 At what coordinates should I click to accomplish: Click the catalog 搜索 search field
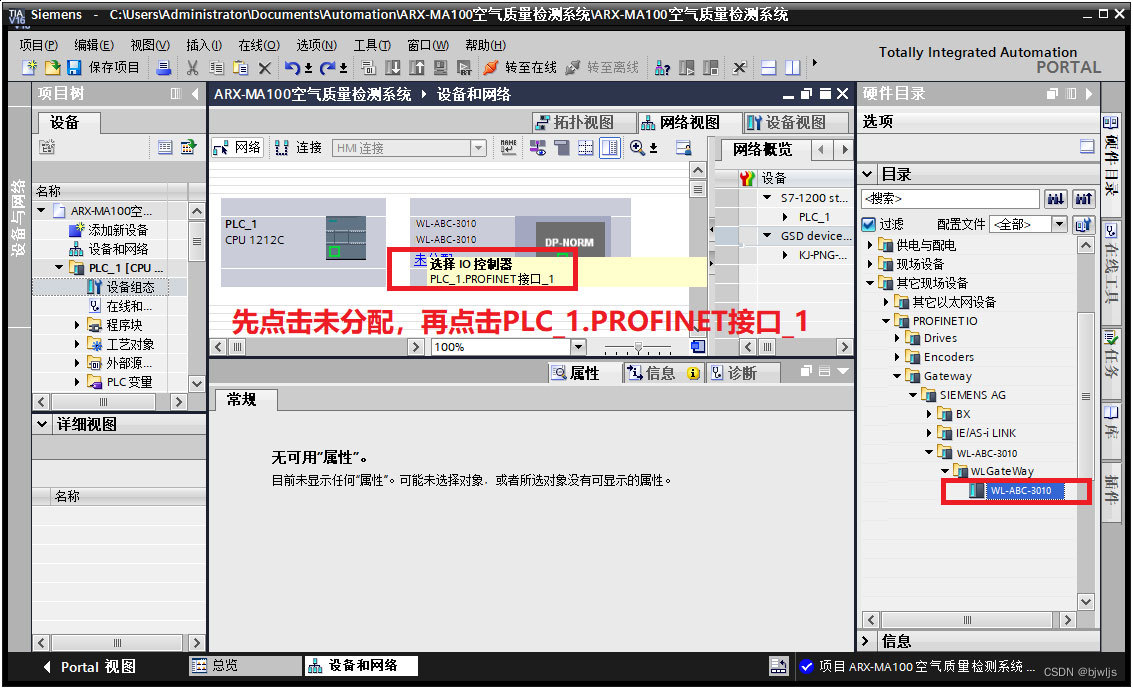coord(950,199)
